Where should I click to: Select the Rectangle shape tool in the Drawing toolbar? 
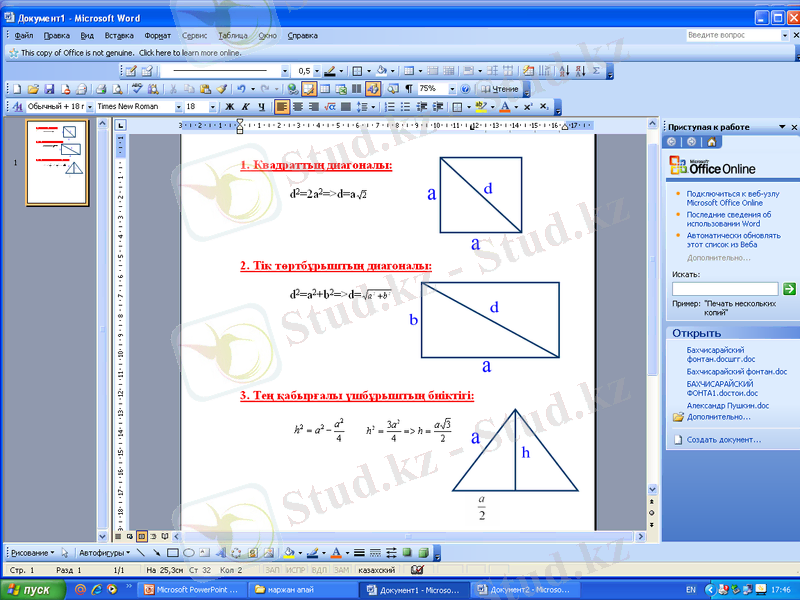click(173, 552)
